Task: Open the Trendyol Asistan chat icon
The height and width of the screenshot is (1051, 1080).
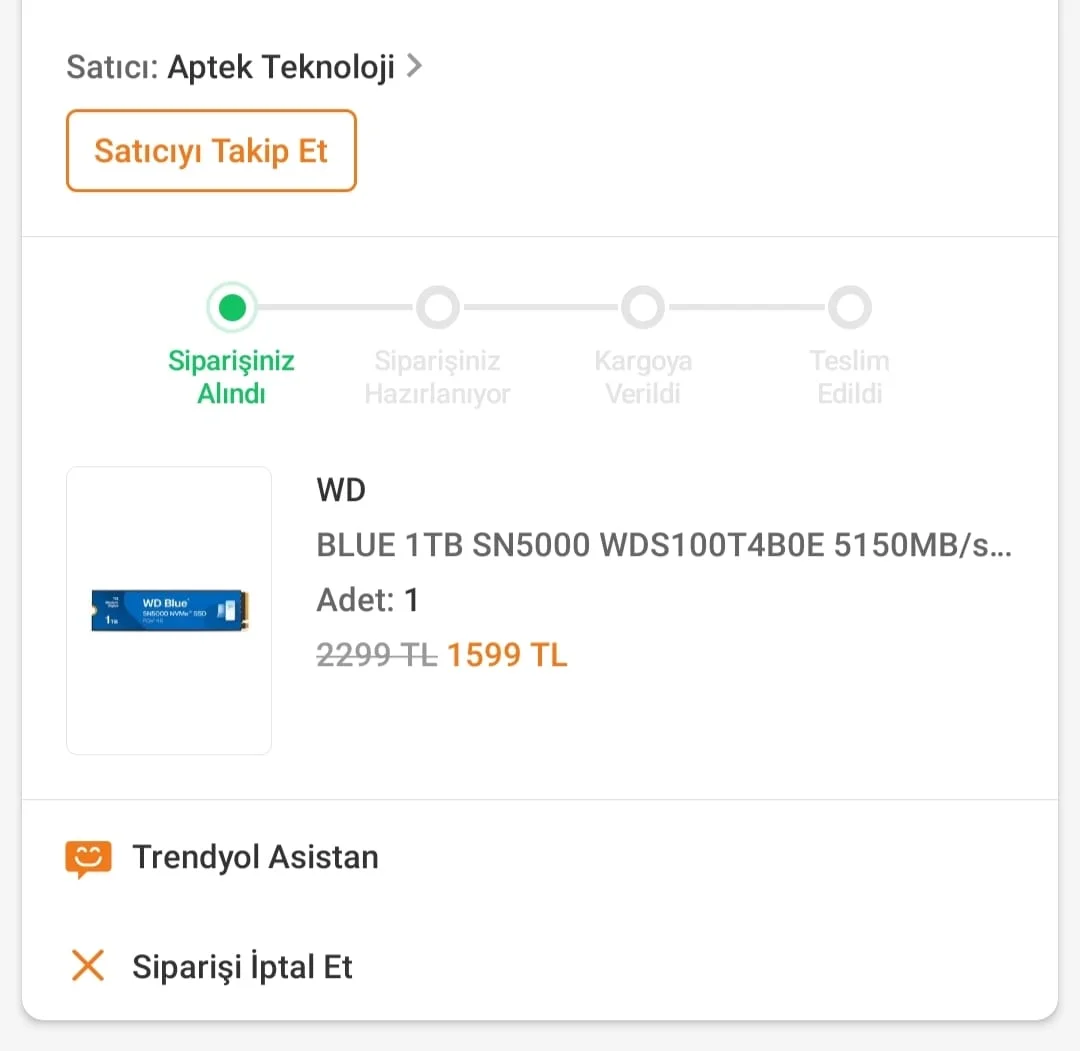Action: pyautogui.click(x=88, y=858)
